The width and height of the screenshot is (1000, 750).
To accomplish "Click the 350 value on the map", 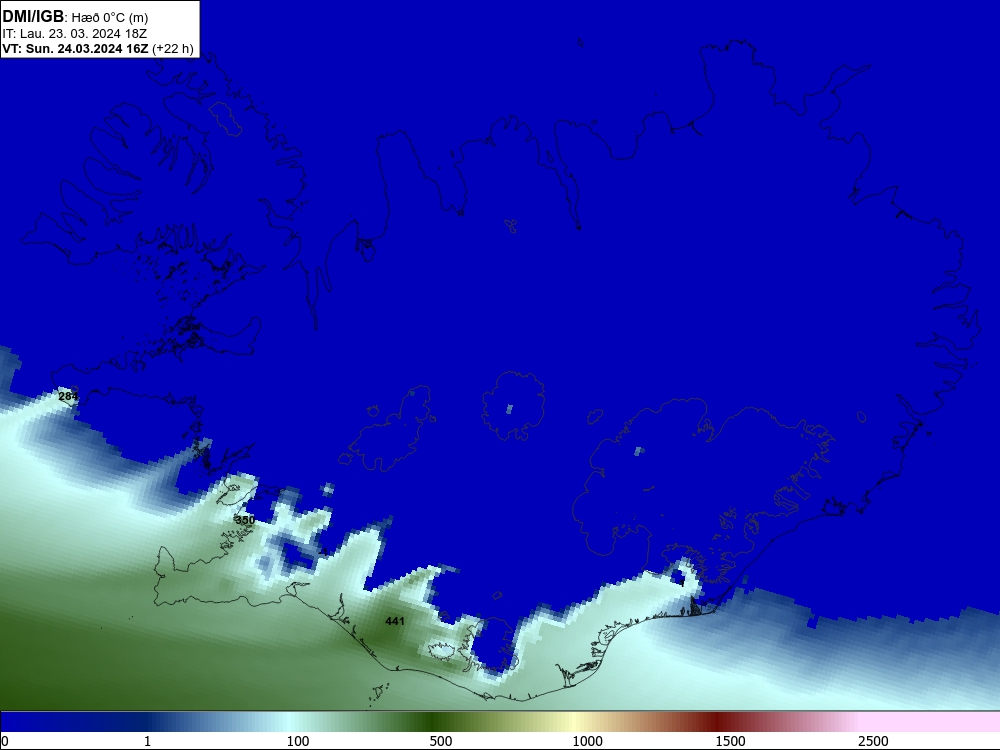I will 245,520.
